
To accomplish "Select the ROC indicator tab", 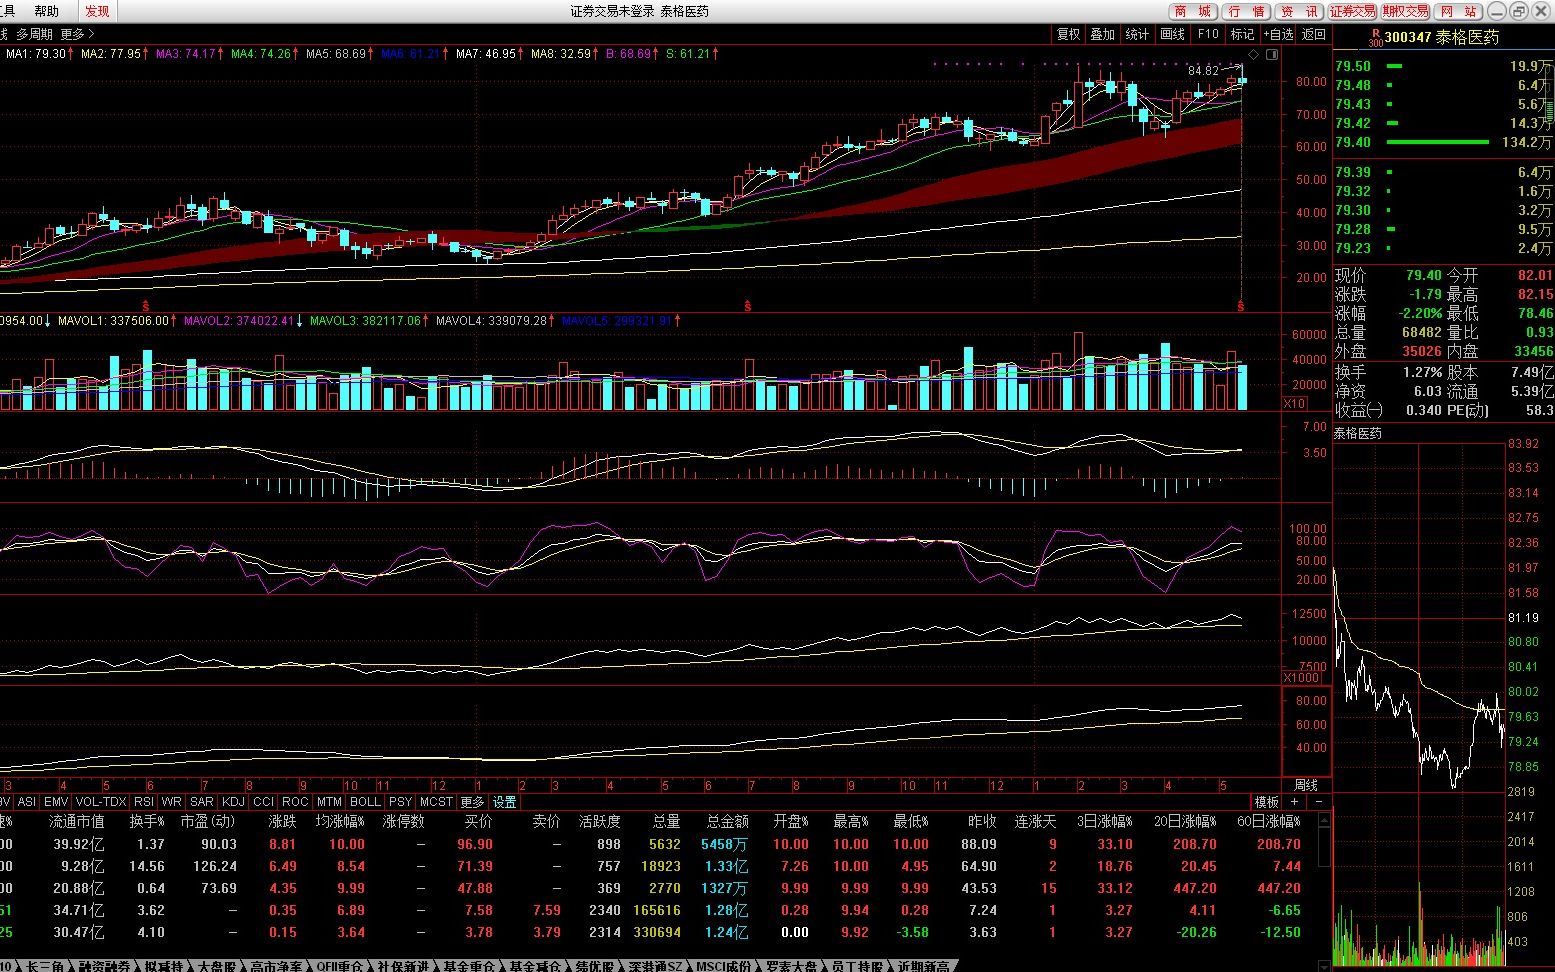I will pyautogui.click(x=295, y=802).
